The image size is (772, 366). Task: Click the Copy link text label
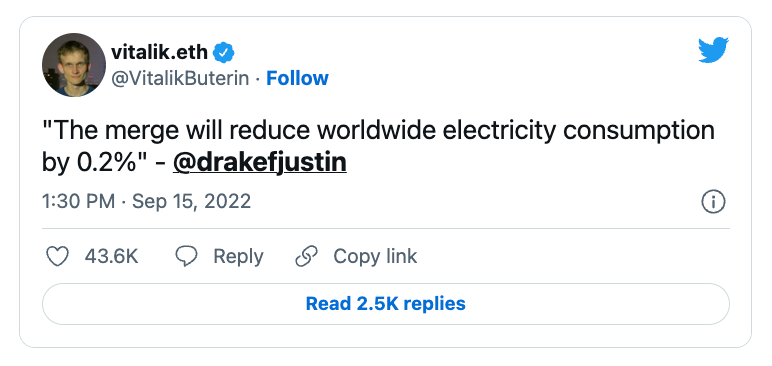click(375, 257)
